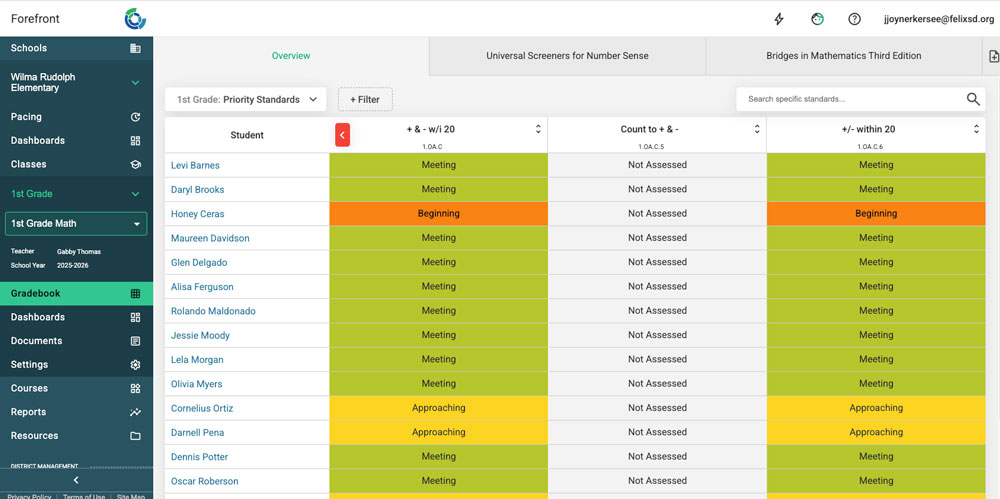1000x499 pixels.
Task: Collapse the Wilma Rudolph Elementary section
Action: [x=135, y=82]
